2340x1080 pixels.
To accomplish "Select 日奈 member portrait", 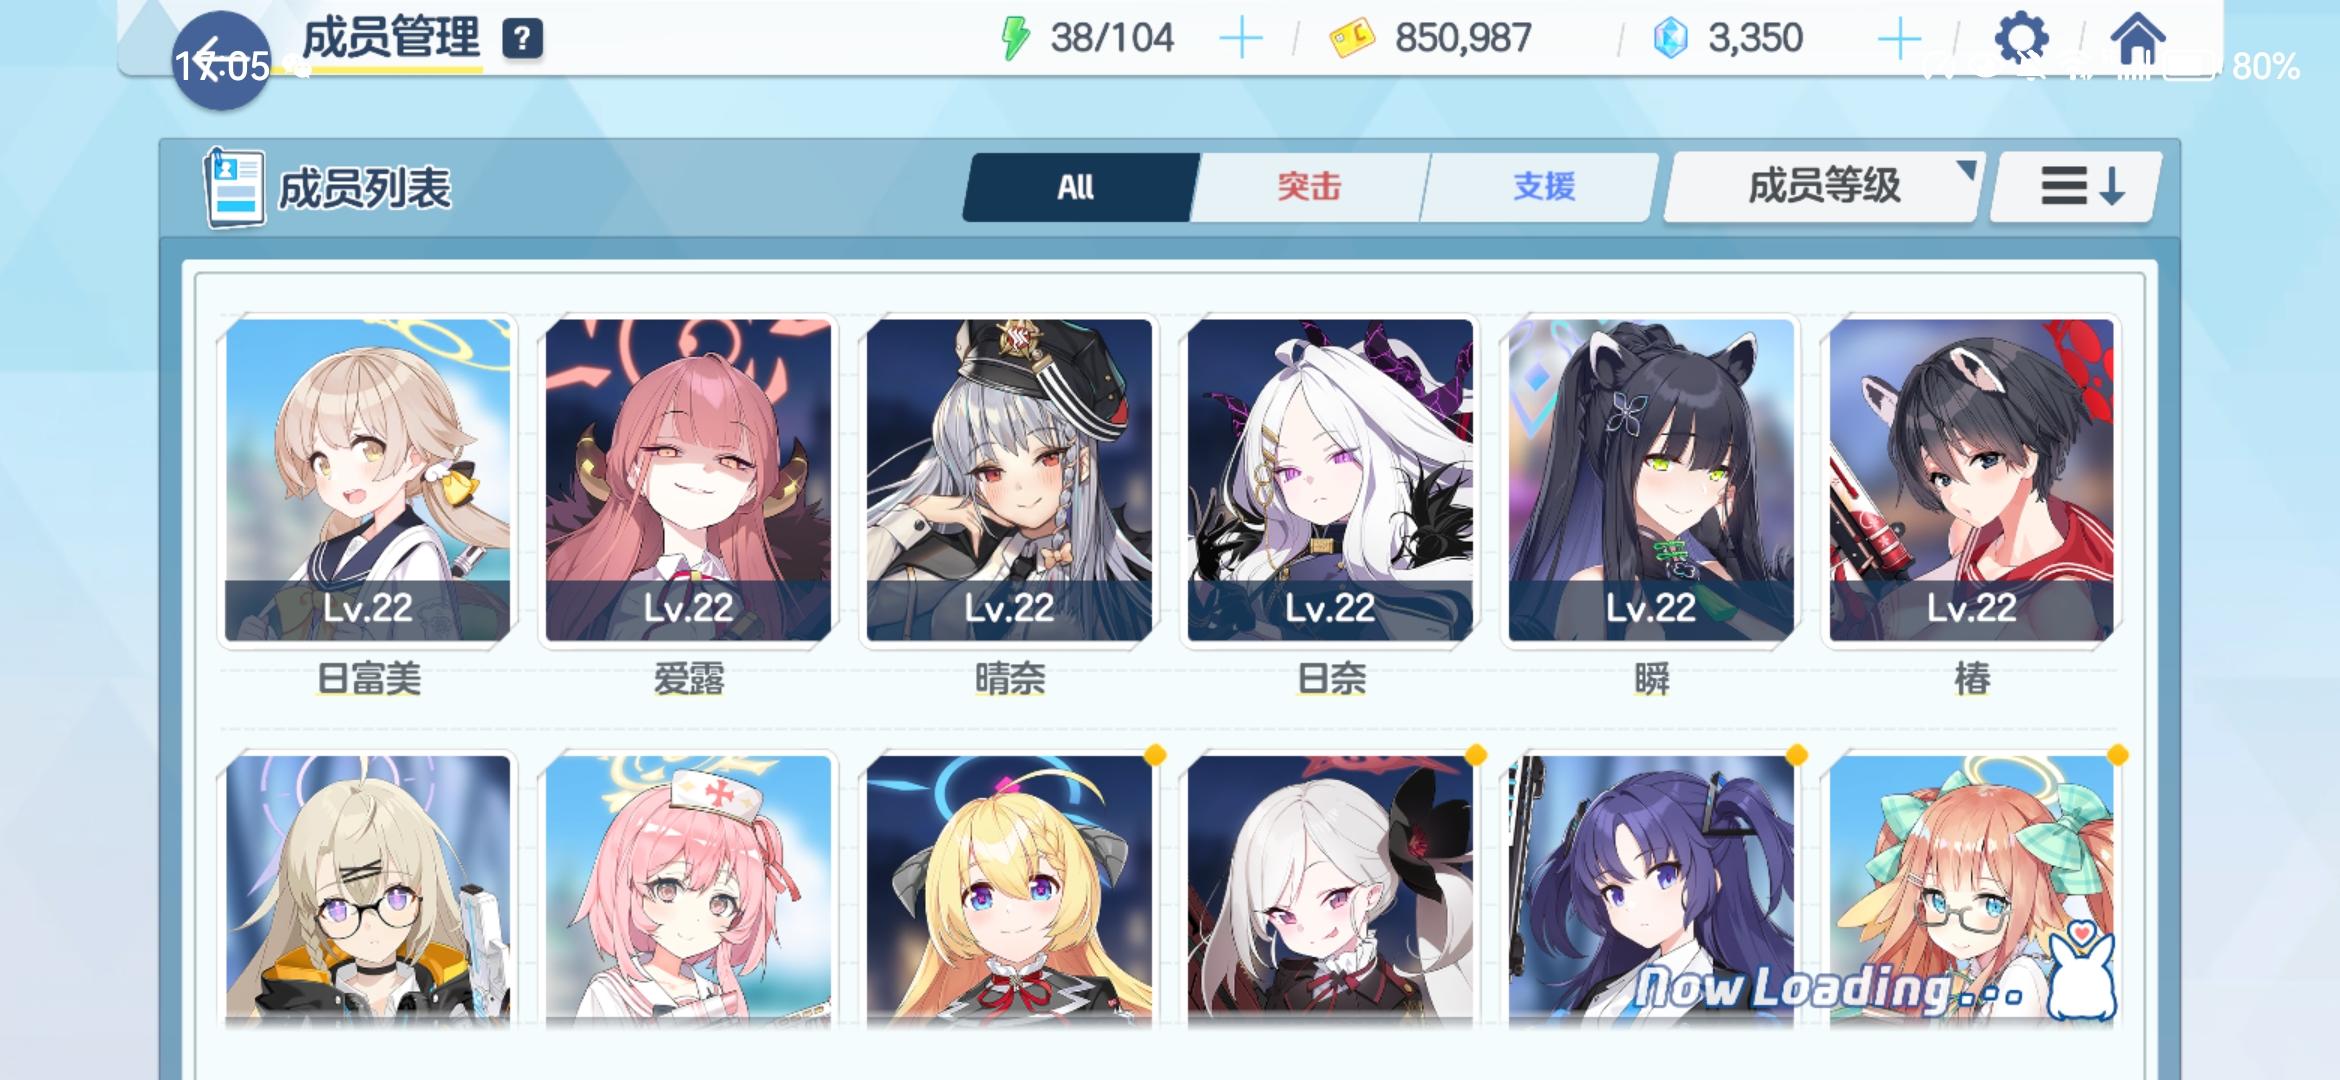I will click(1331, 480).
